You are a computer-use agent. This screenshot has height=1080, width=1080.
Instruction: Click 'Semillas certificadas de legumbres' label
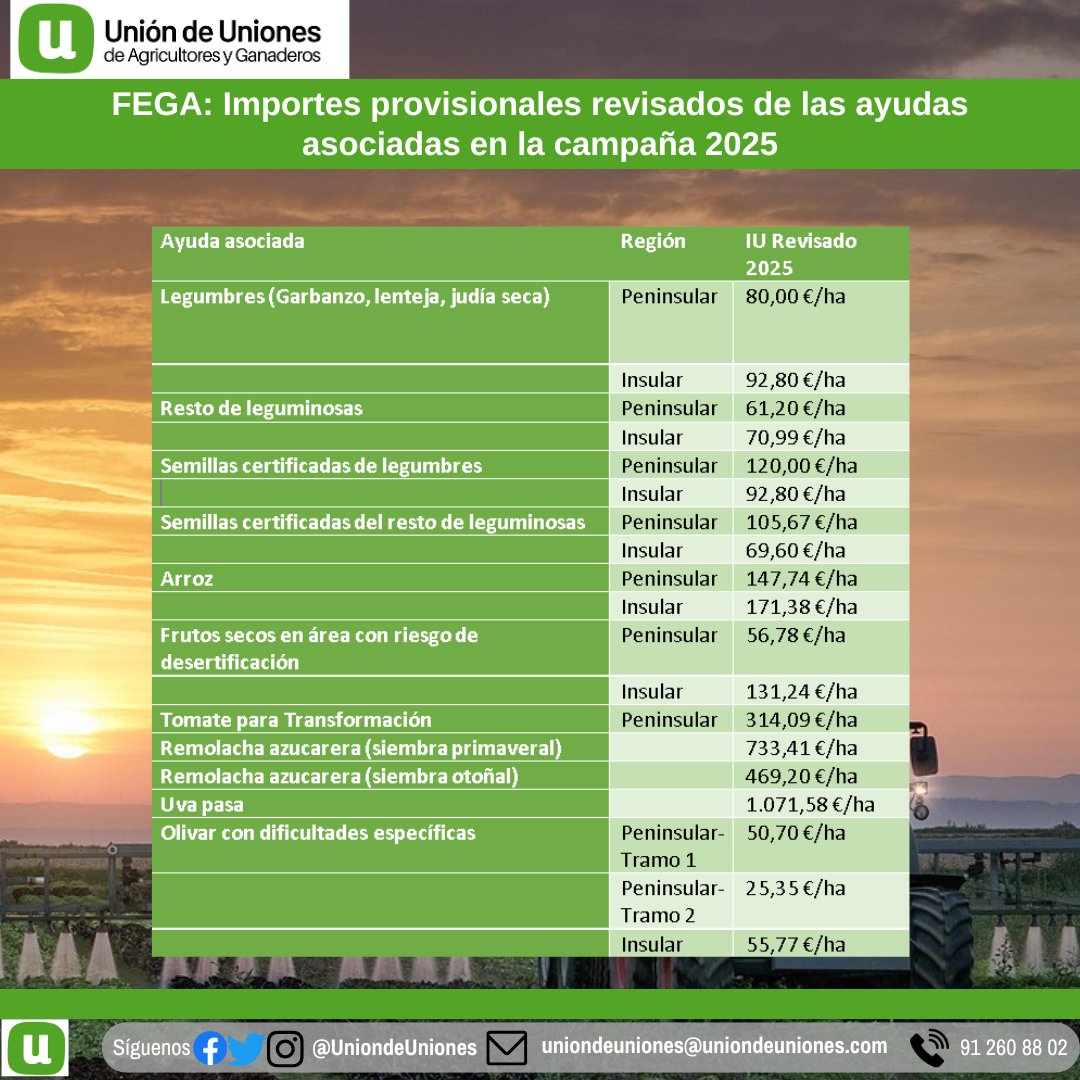321,466
